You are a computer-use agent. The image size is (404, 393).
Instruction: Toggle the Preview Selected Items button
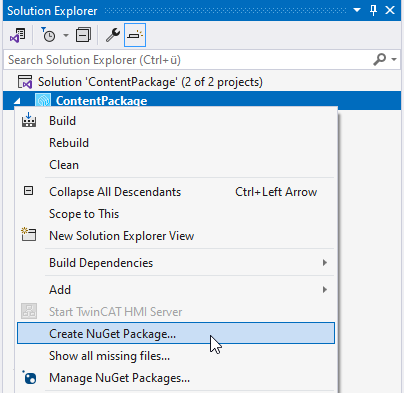(x=135, y=35)
